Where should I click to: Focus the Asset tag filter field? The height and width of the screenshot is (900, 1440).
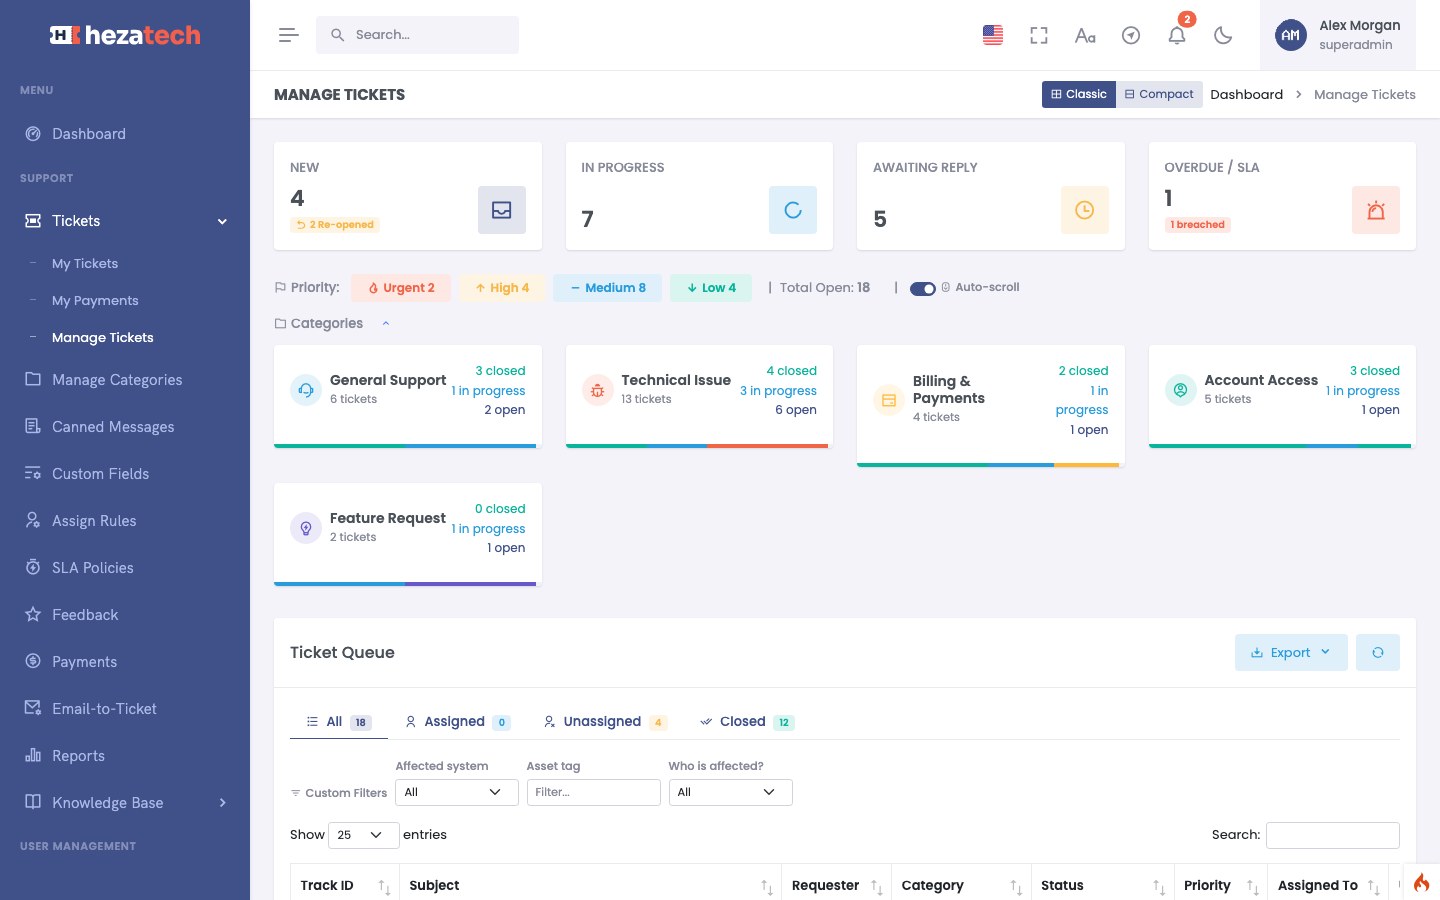tap(593, 792)
